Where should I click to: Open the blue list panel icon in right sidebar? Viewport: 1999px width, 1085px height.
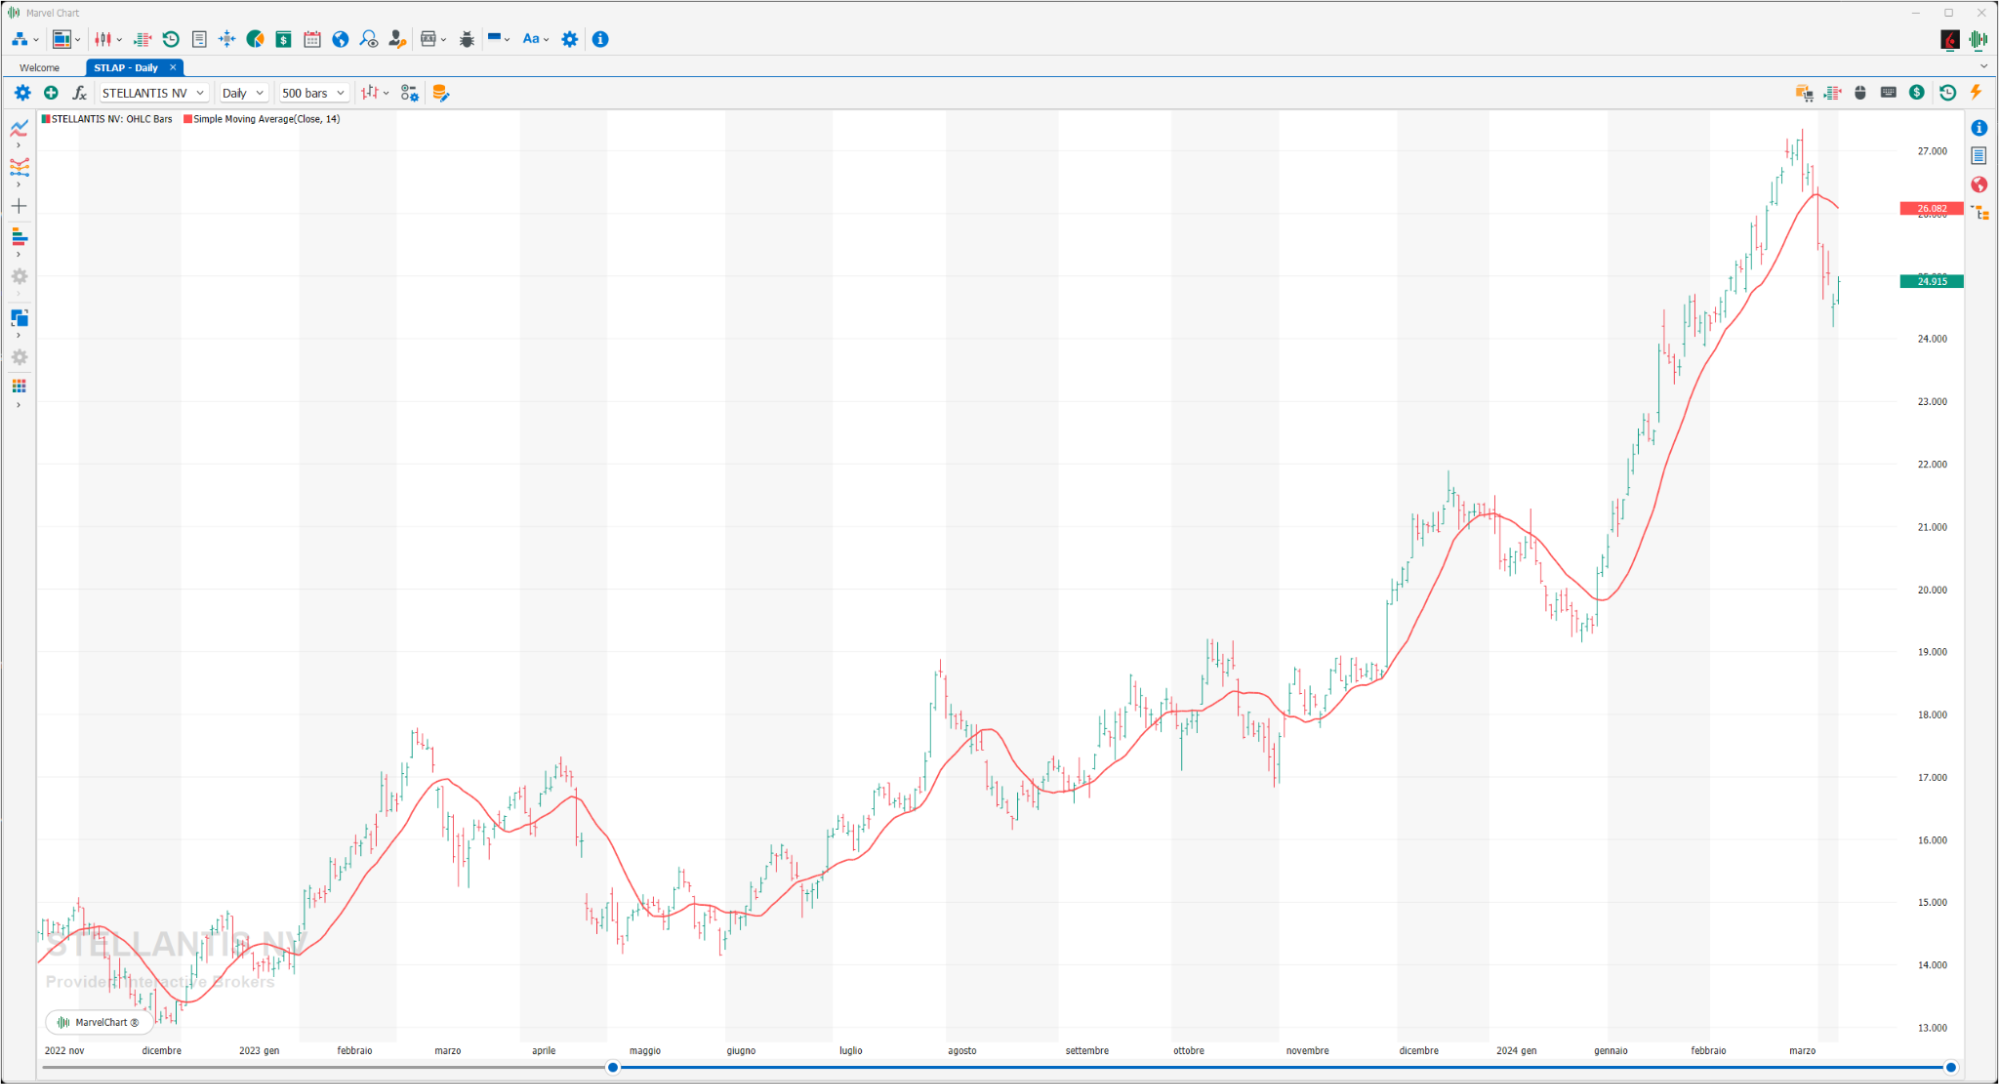coord(1979,156)
